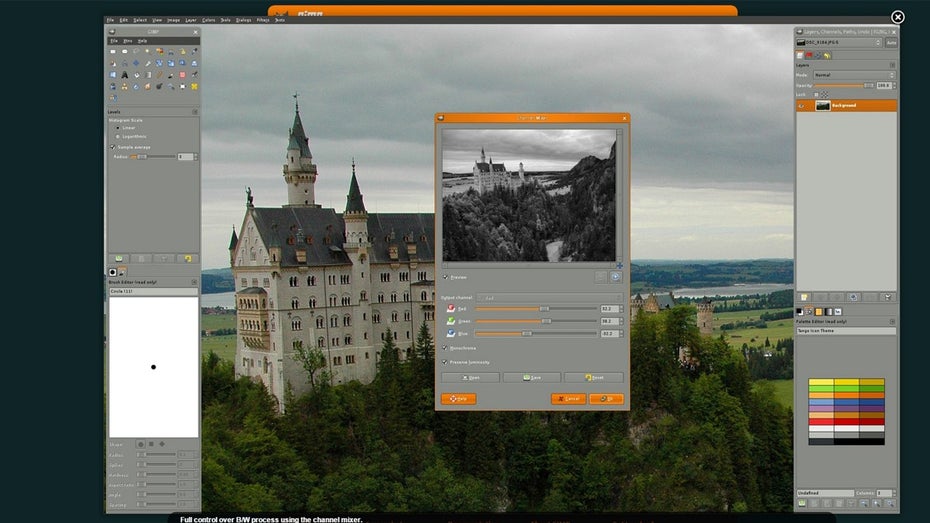Open the Paths tab in dock

pyautogui.click(x=819, y=55)
